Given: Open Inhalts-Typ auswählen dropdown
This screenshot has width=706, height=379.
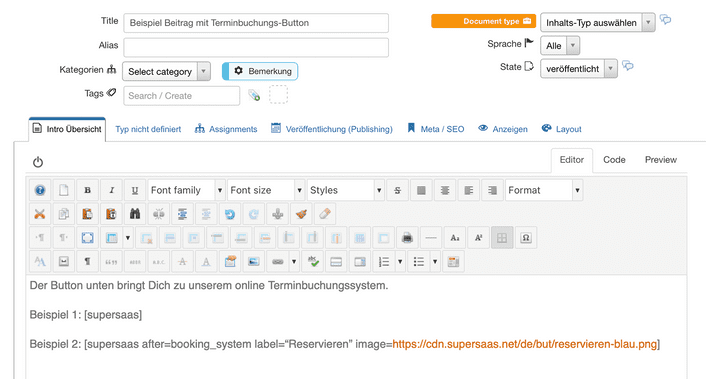Looking at the screenshot, I should pos(597,23).
